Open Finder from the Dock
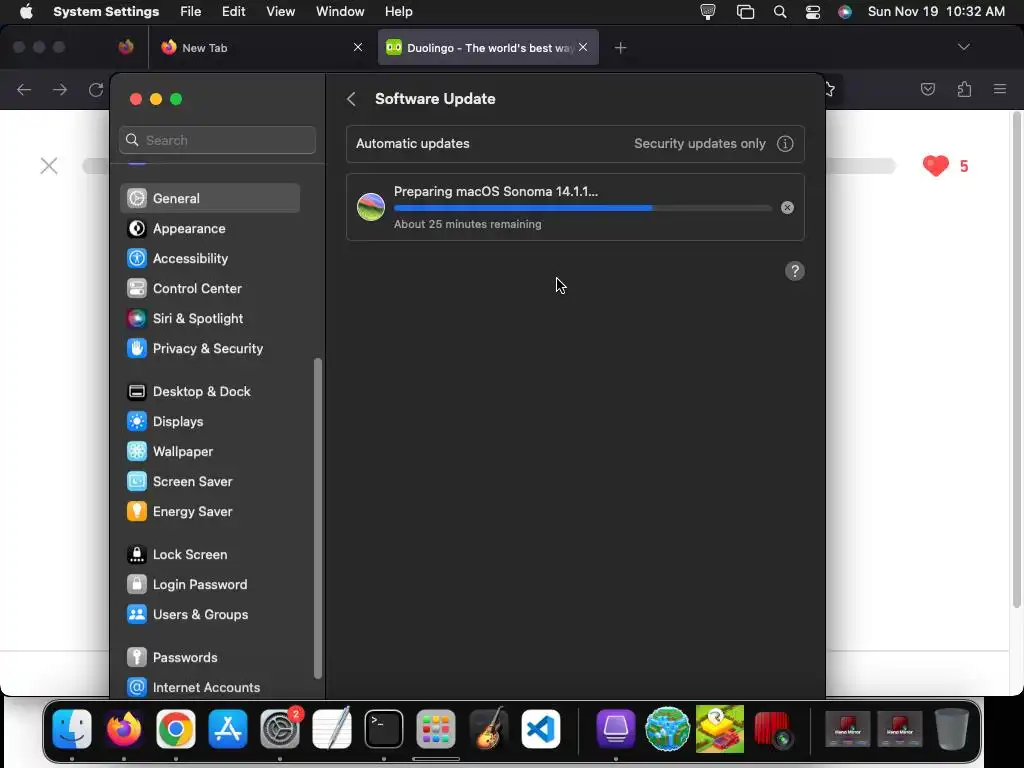This screenshot has width=1024, height=768. click(x=72, y=729)
